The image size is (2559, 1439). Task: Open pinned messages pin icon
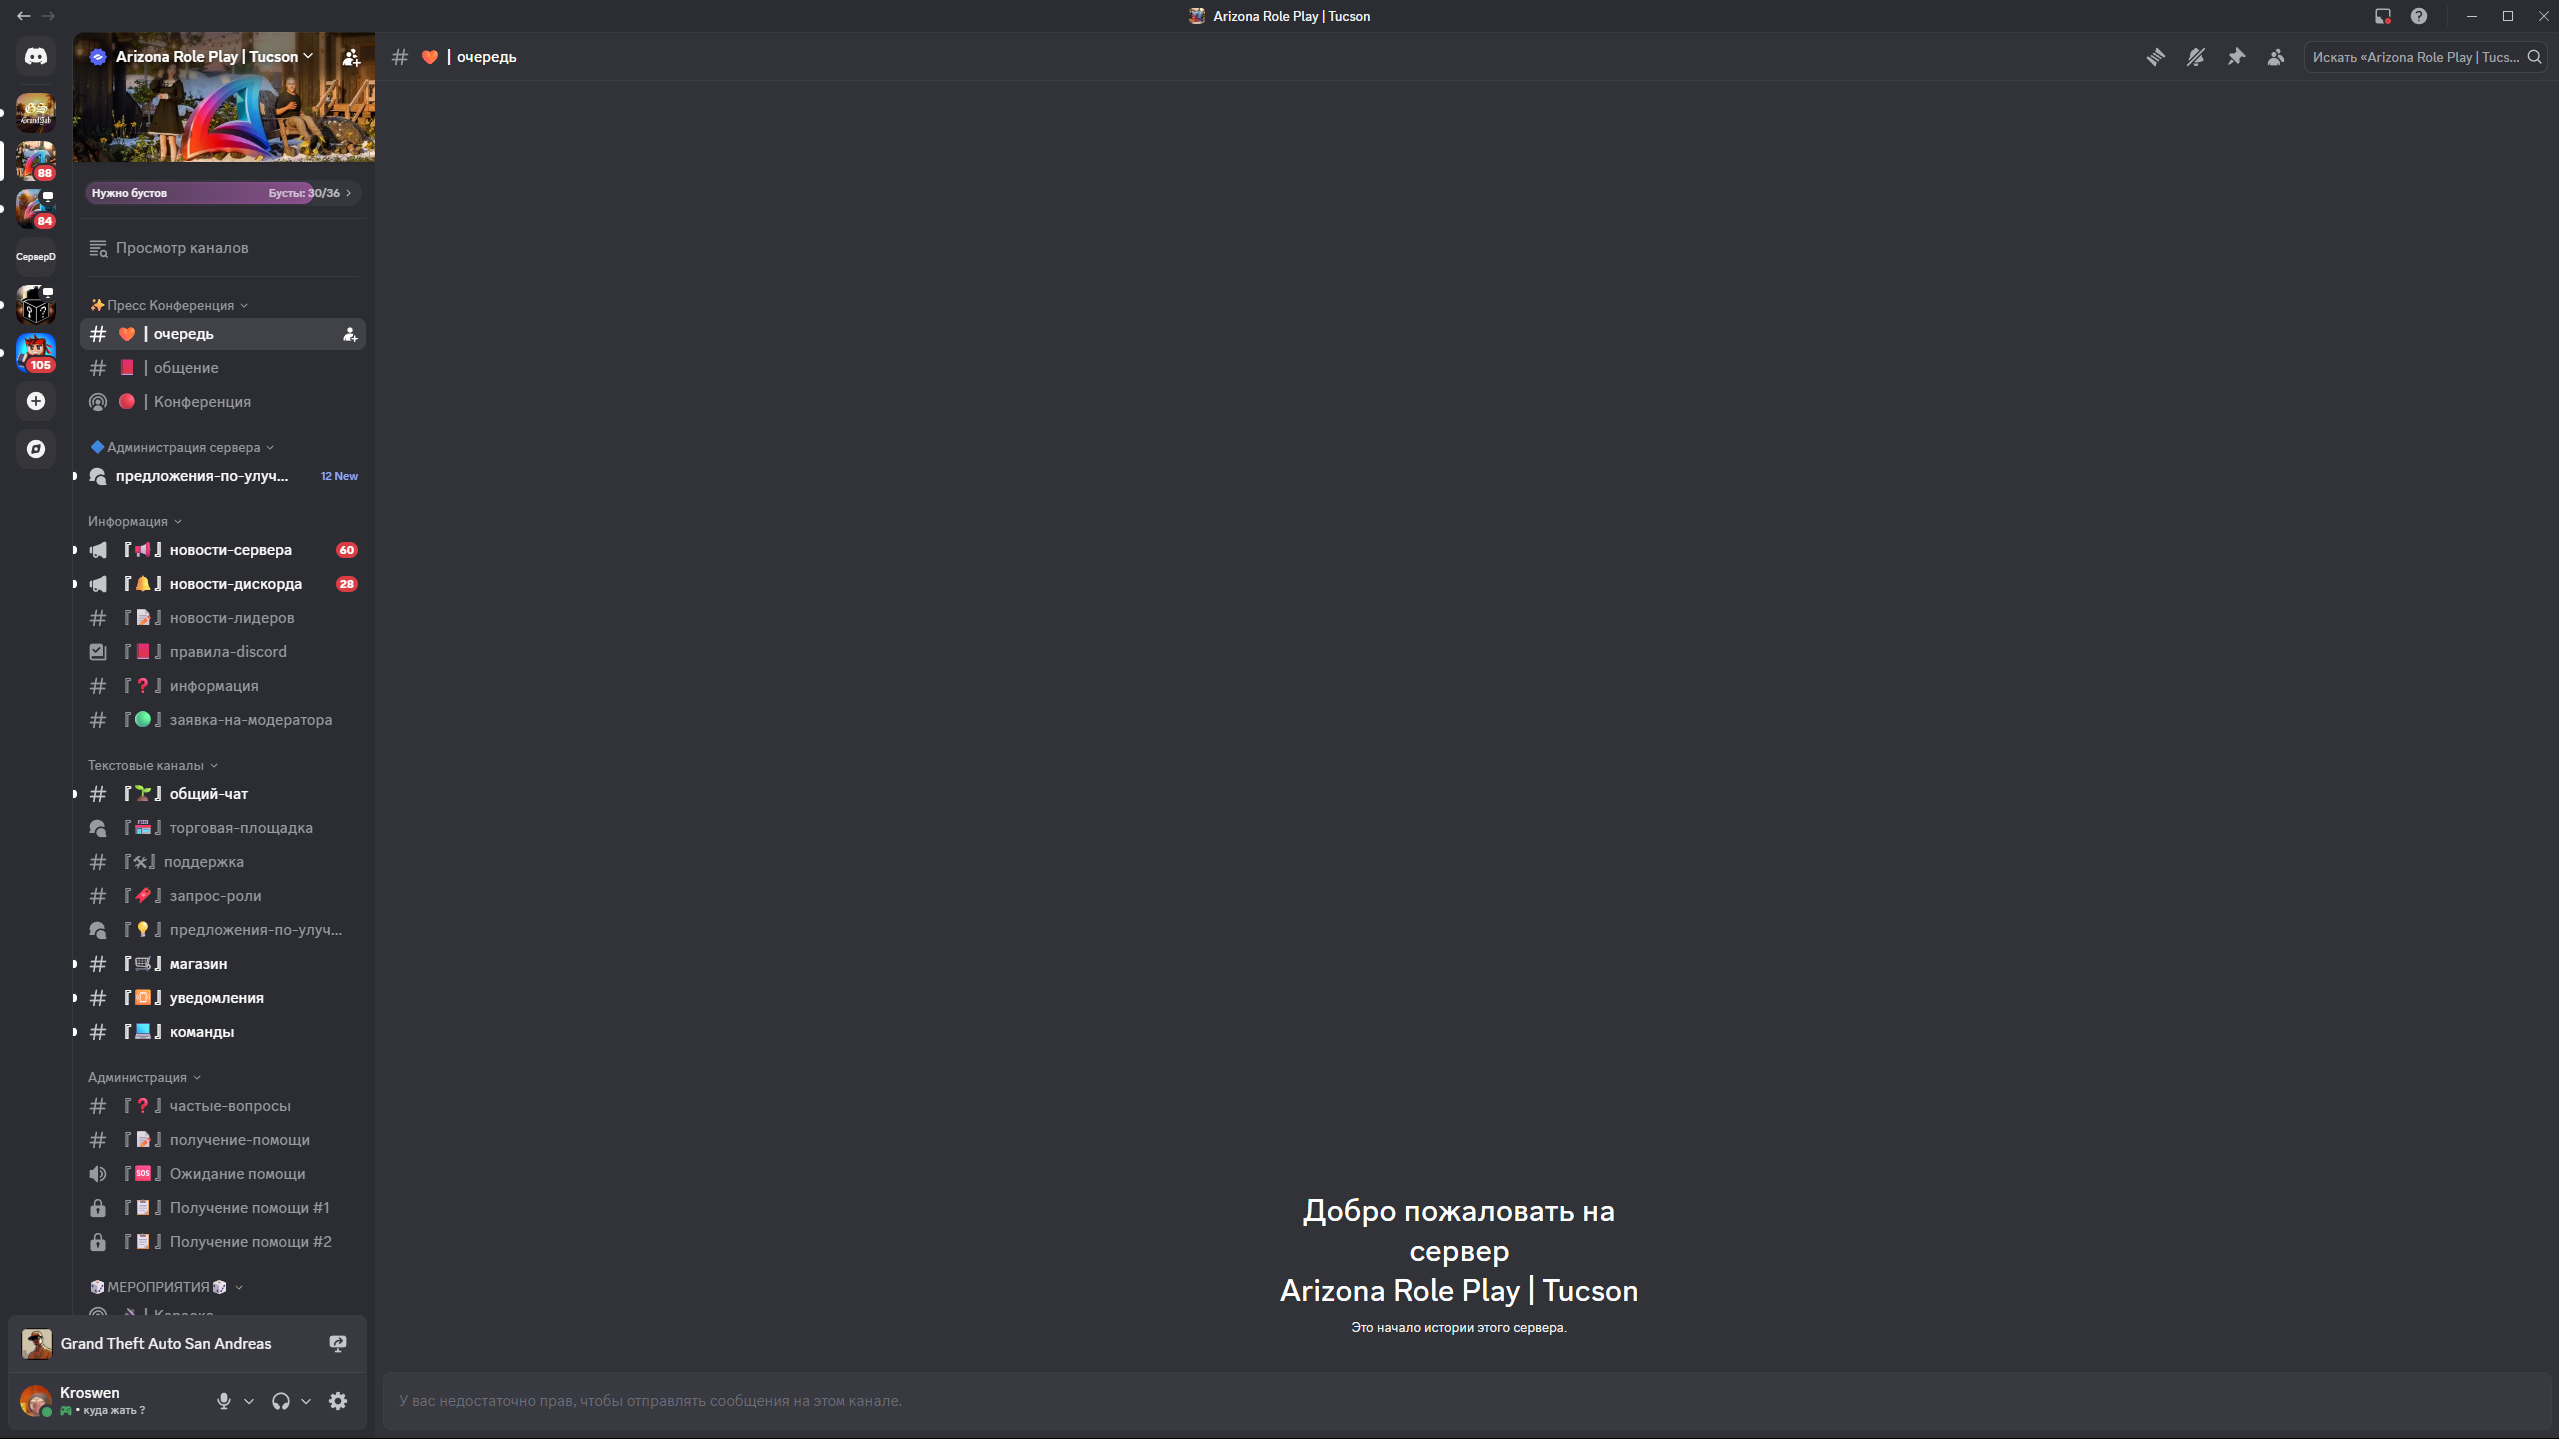2236,57
